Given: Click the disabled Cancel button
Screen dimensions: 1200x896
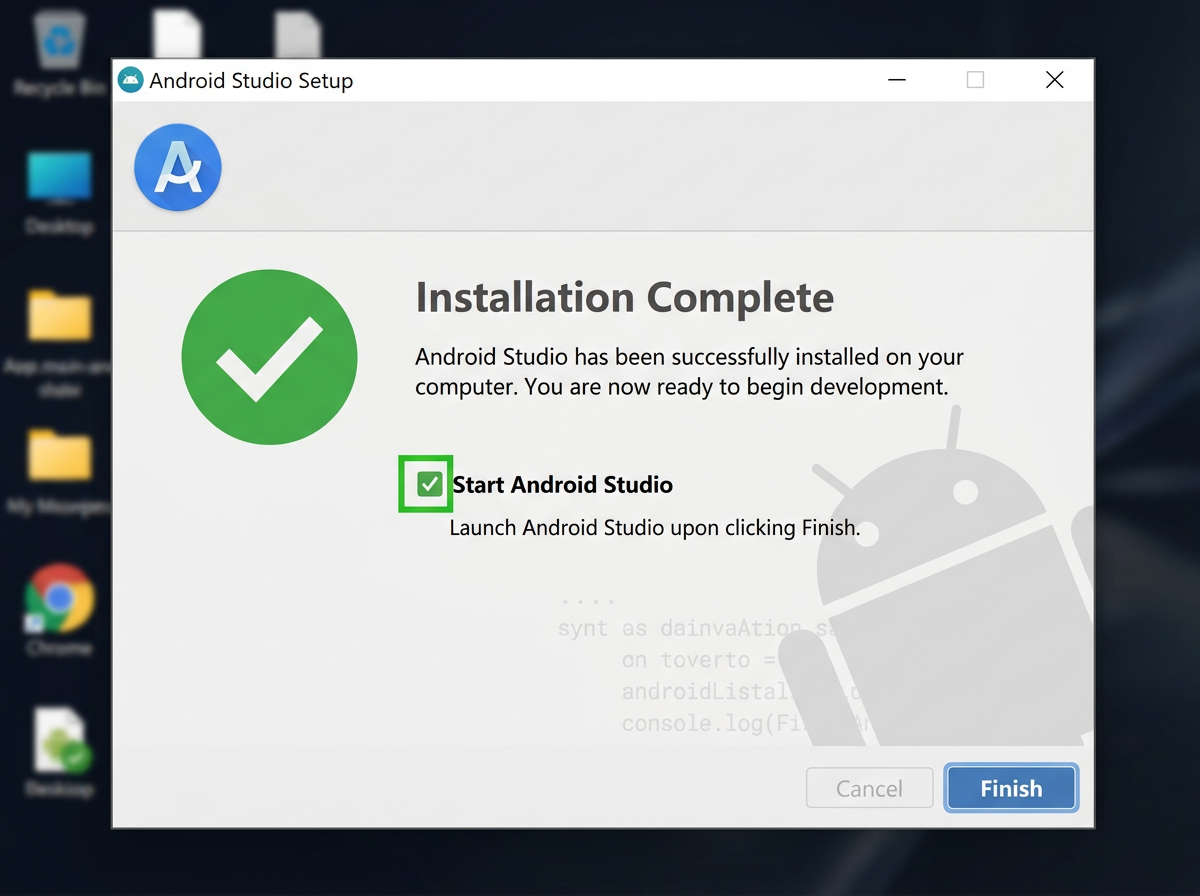Looking at the screenshot, I should 869,788.
